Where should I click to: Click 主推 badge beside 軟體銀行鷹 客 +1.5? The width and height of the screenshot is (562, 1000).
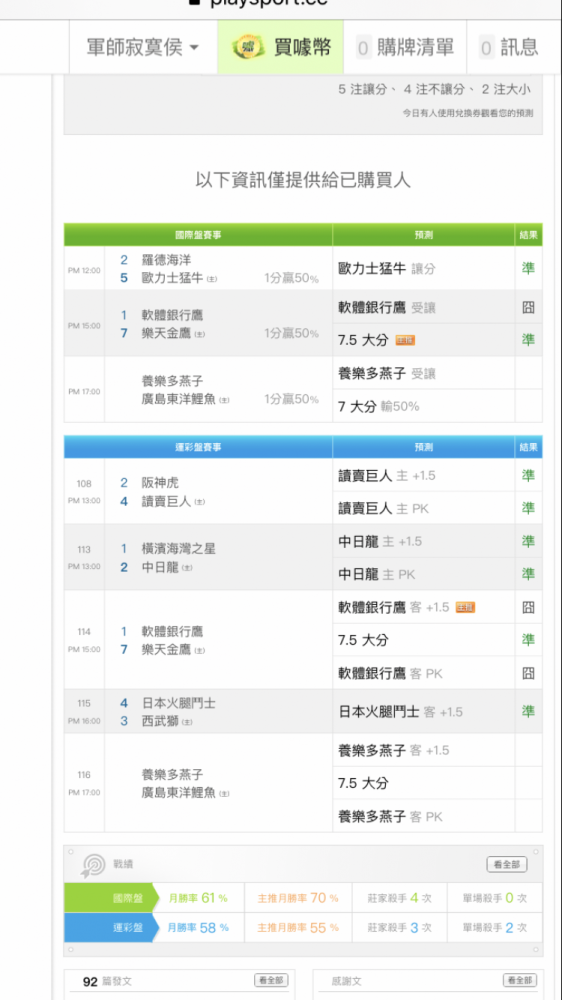(x=465, y=607)
